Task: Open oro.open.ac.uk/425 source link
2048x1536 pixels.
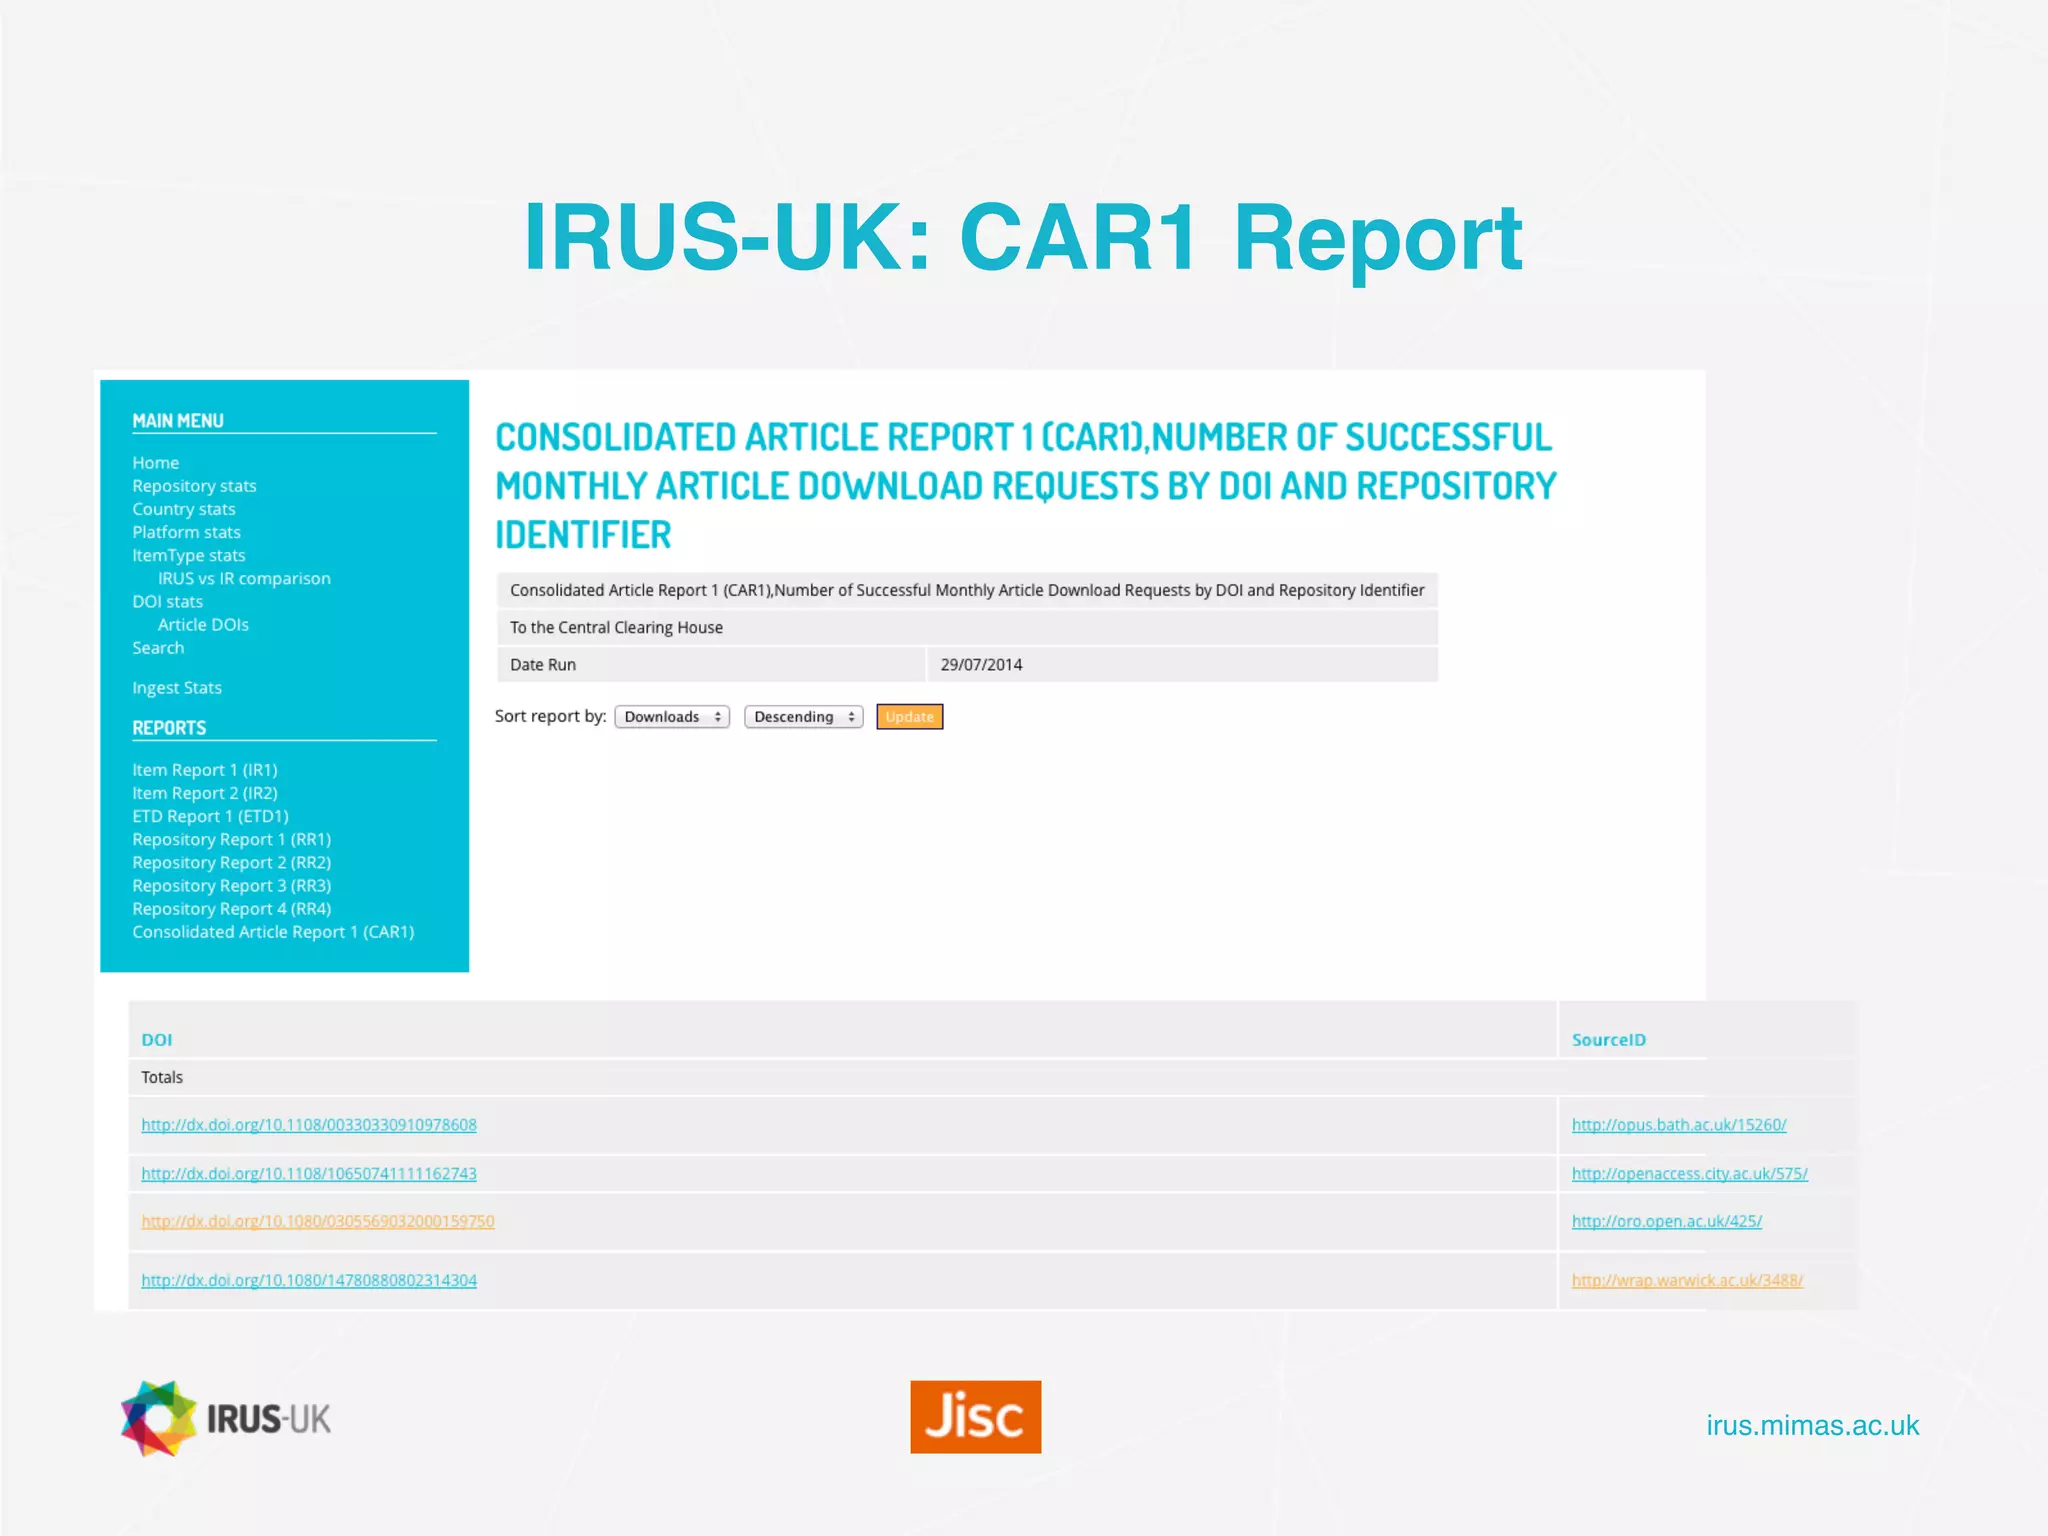Action: [1667, 1221]
